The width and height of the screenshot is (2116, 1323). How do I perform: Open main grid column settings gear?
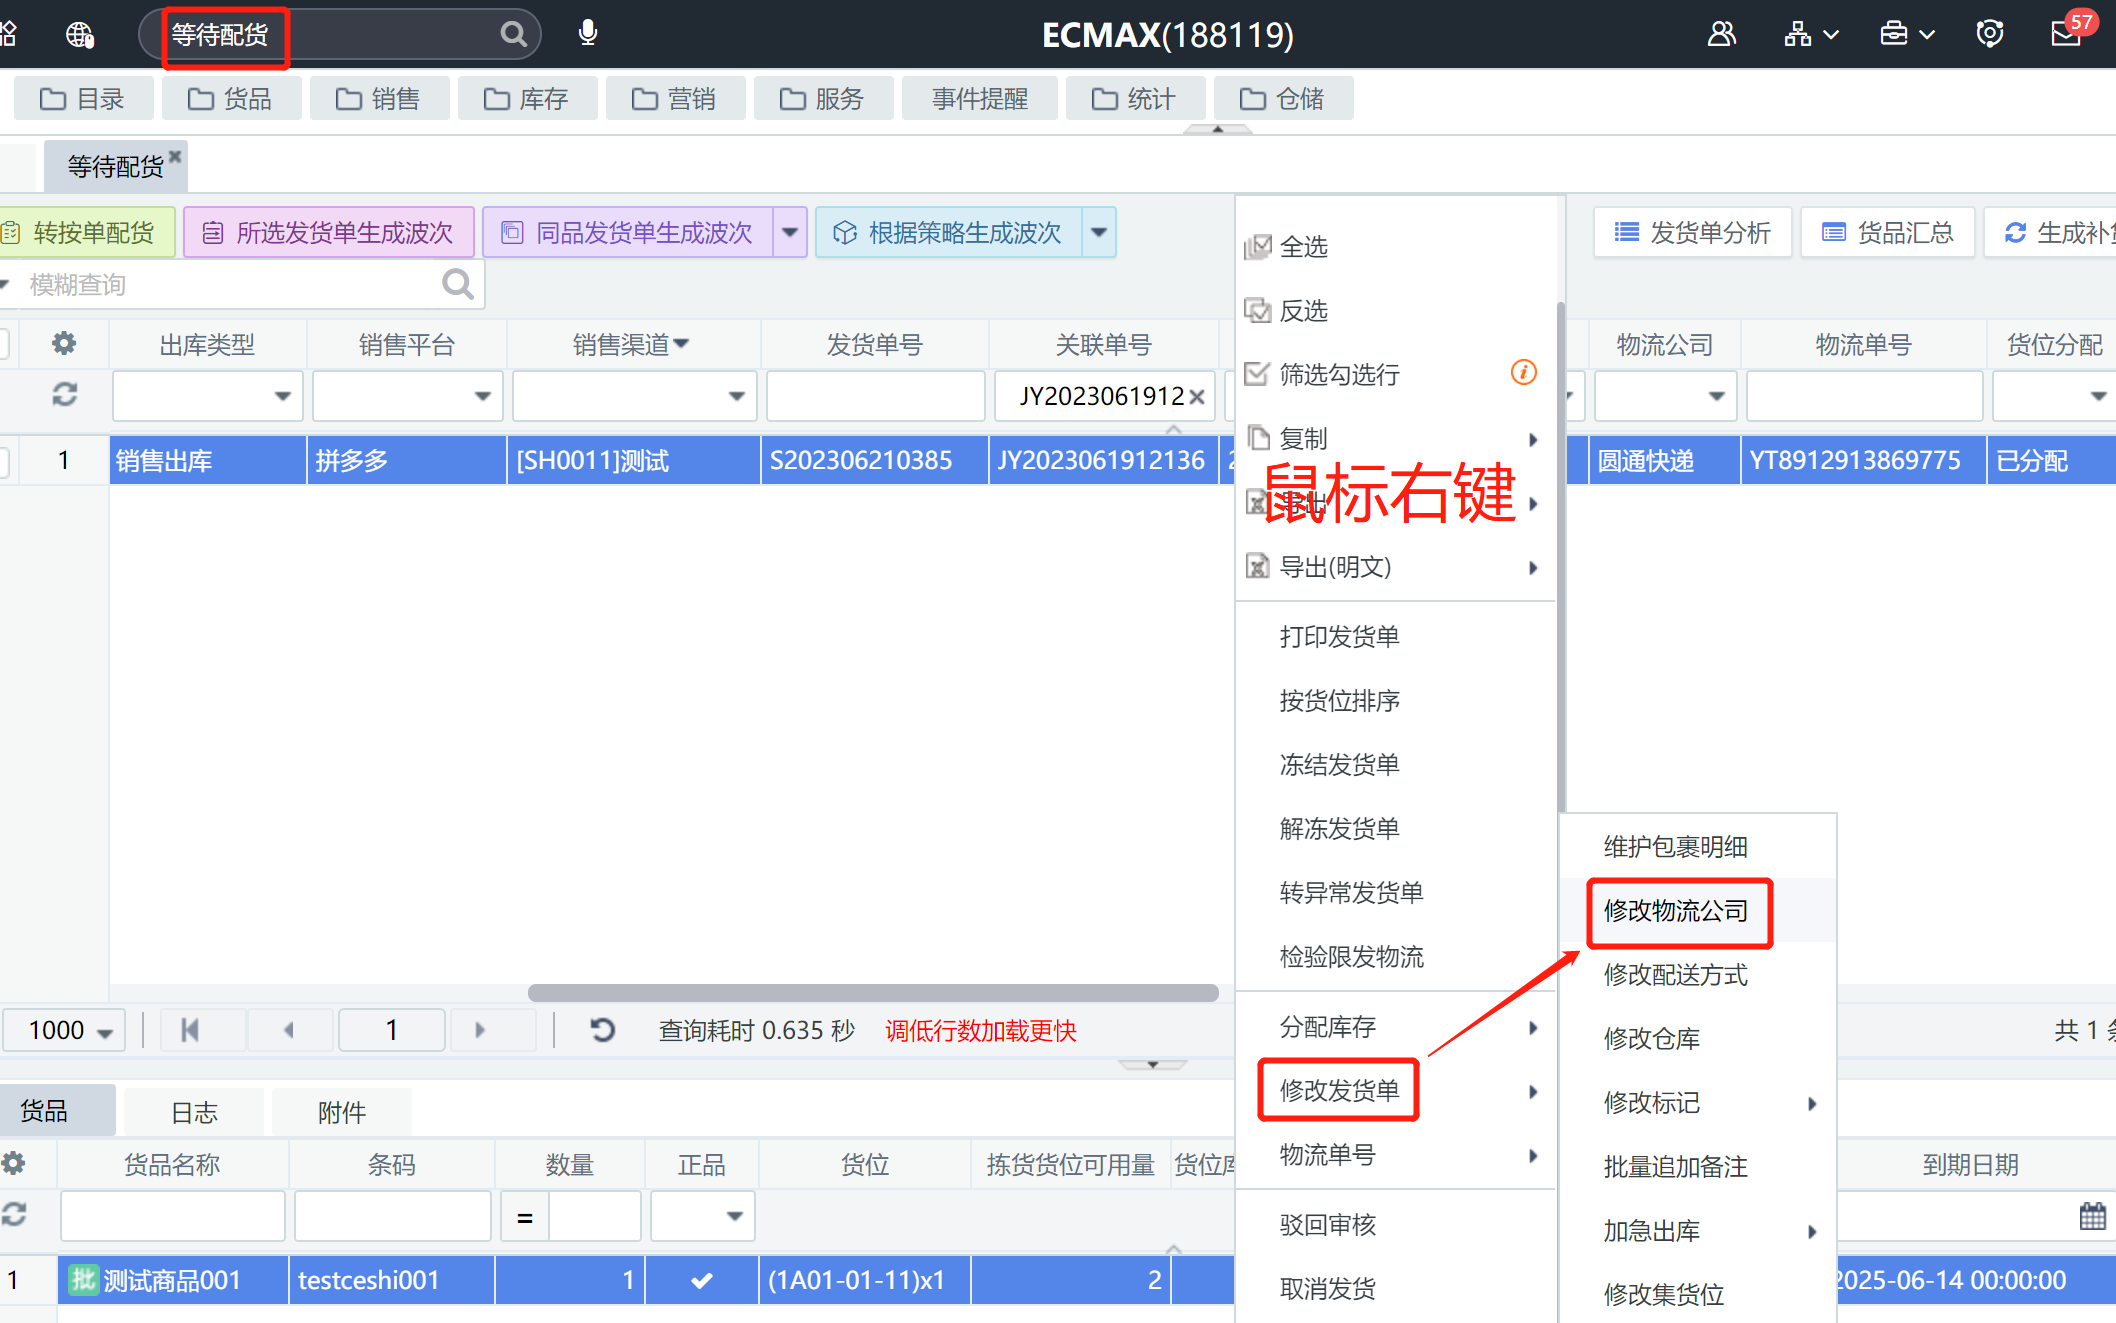(64, 344)
